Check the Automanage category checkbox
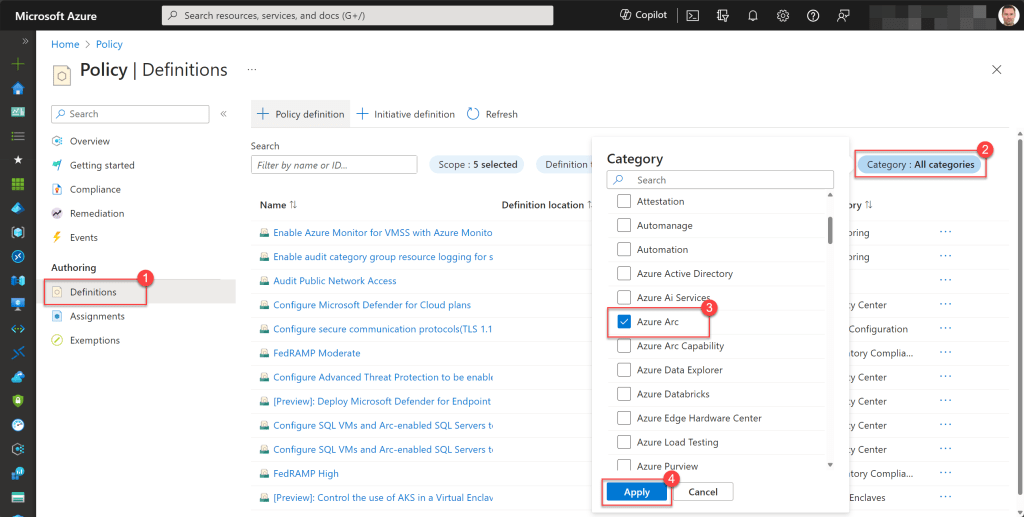This screenshot has width=1024, height=517. tap(624, 226)
